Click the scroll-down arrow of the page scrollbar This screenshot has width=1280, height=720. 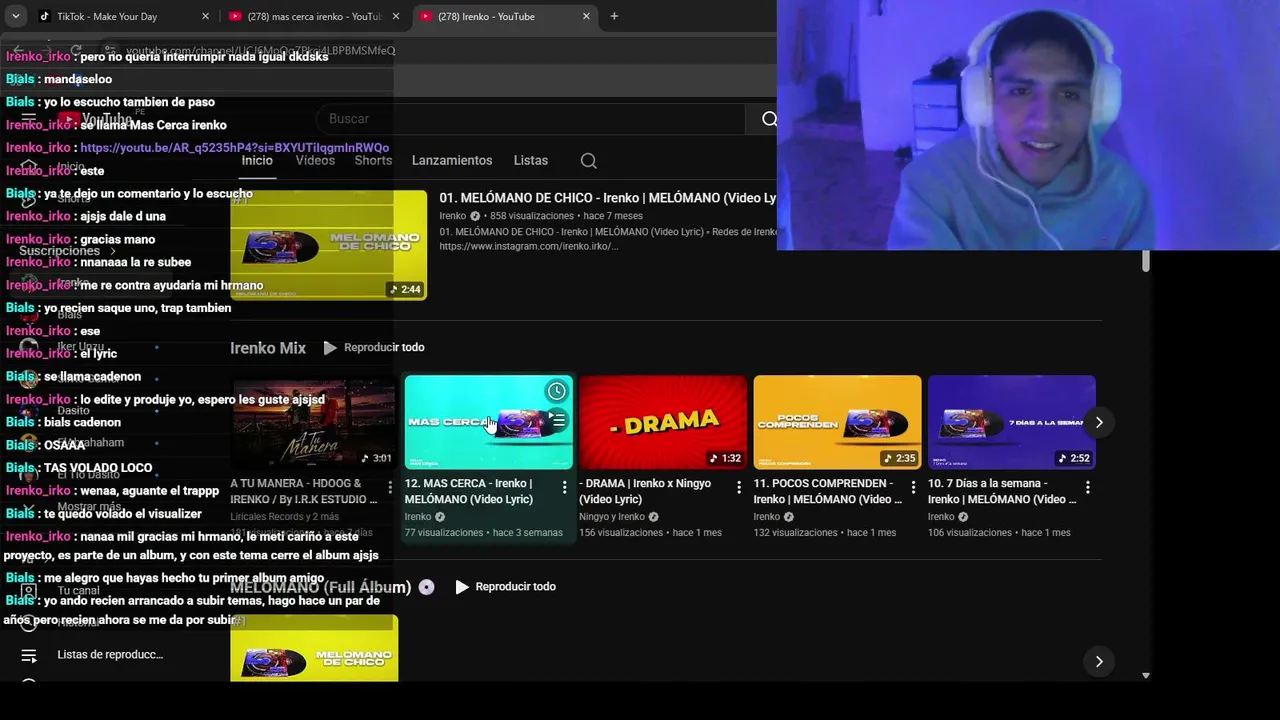pos(1146,676)
